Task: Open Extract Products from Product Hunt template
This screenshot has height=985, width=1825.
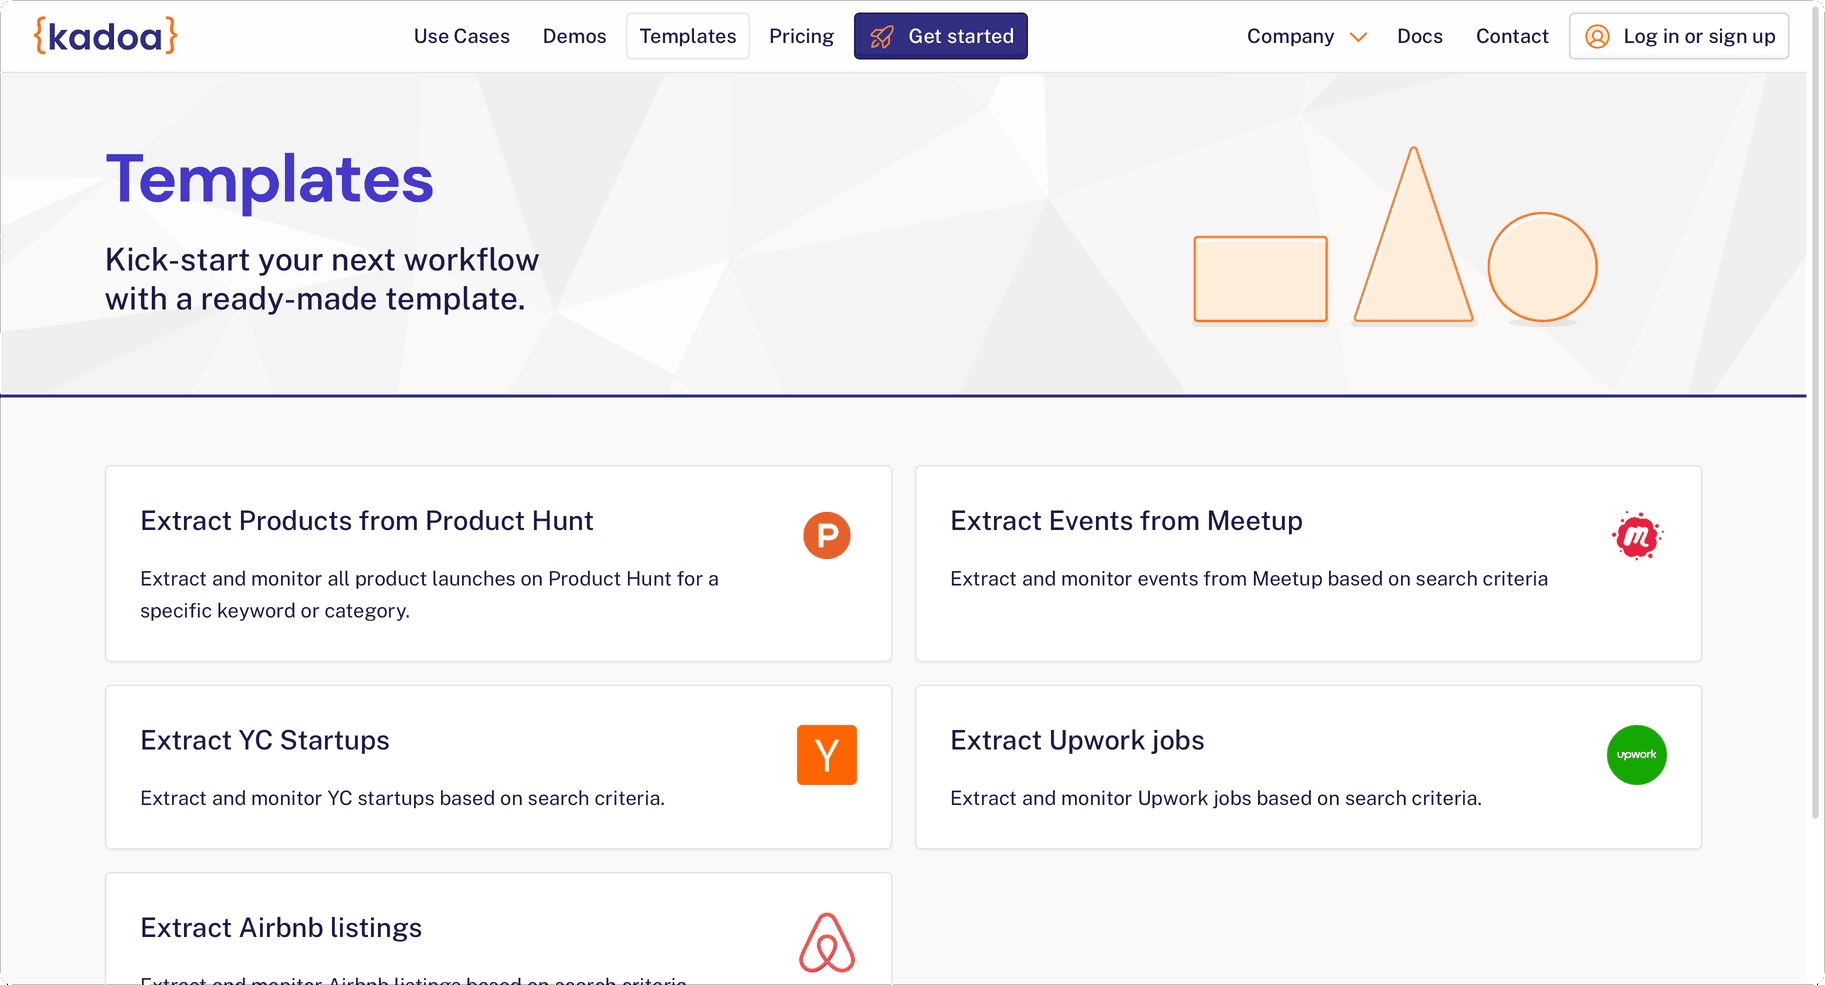Action: (x=366, y=521)
